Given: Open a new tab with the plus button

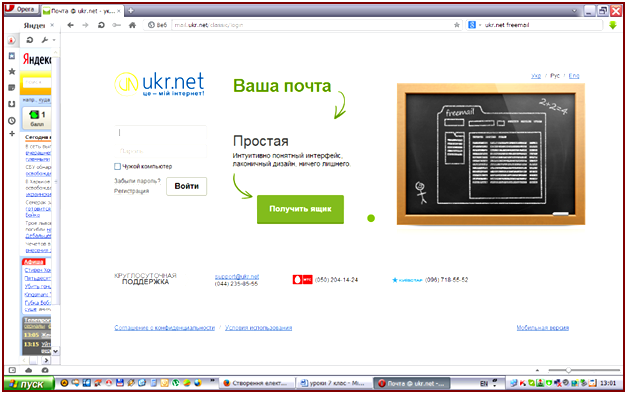Looking at the screenshot, I should pos(131,11).
